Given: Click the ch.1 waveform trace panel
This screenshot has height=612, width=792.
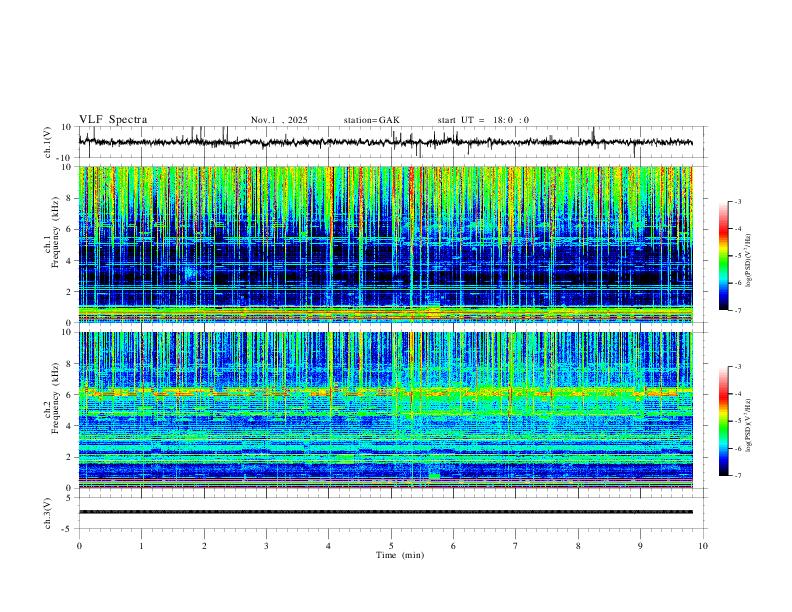Looking at the screenshot, I should click(391, 142).
